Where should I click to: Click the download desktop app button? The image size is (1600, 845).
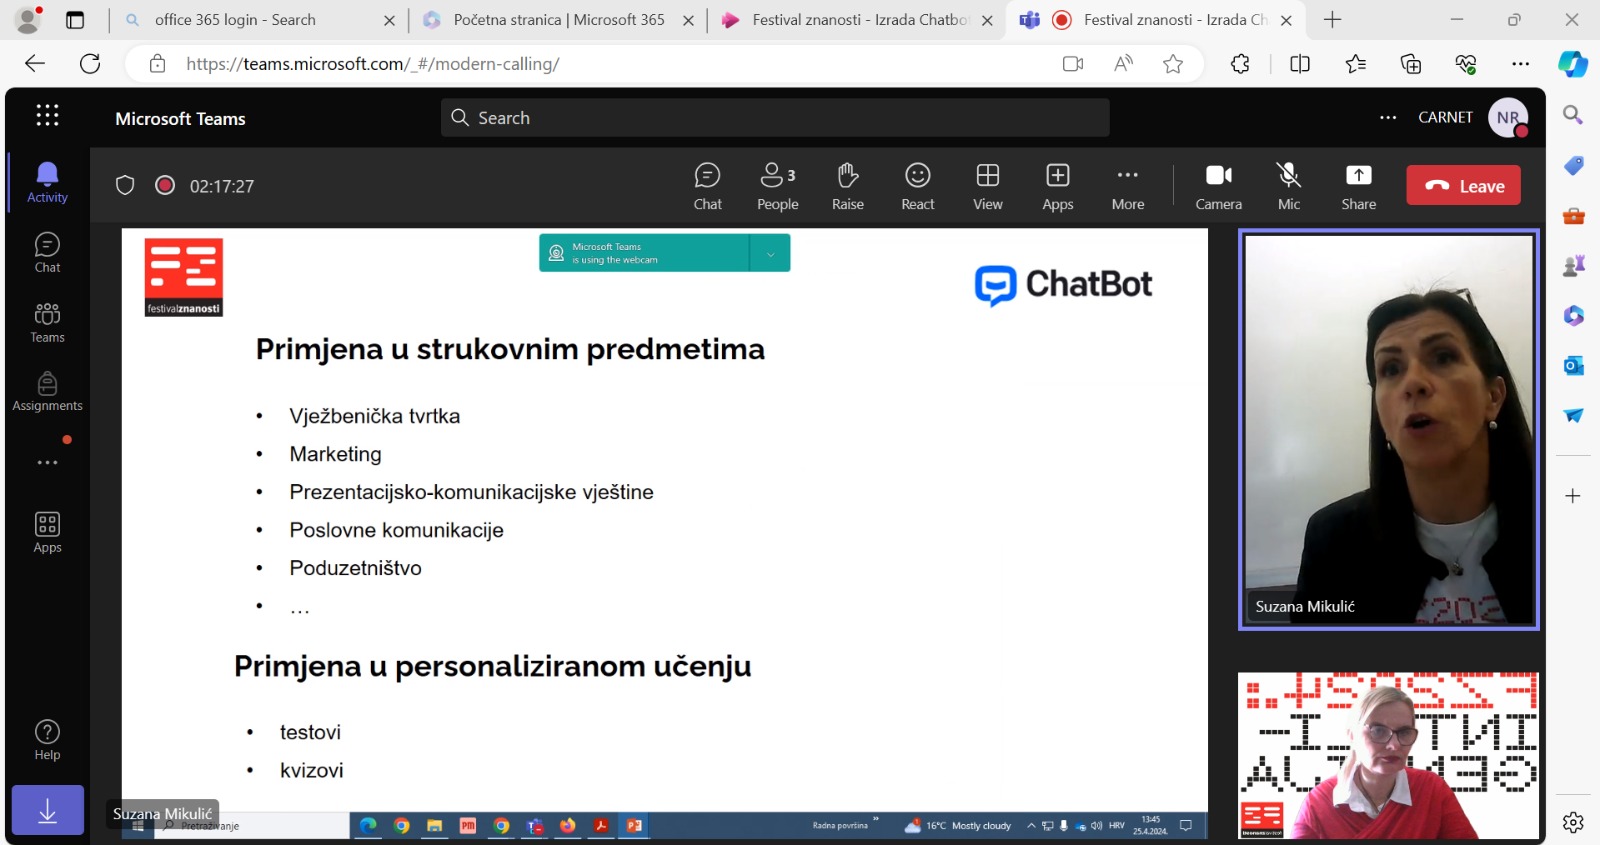click(x=47, y=811)
